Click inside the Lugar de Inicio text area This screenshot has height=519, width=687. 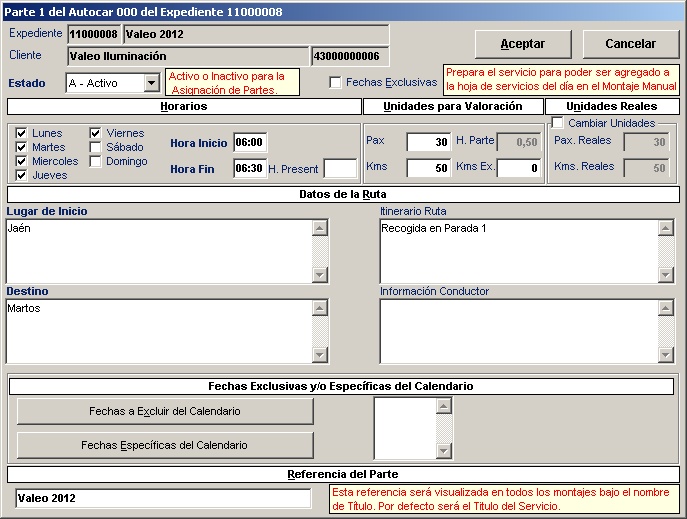(159, 251)
